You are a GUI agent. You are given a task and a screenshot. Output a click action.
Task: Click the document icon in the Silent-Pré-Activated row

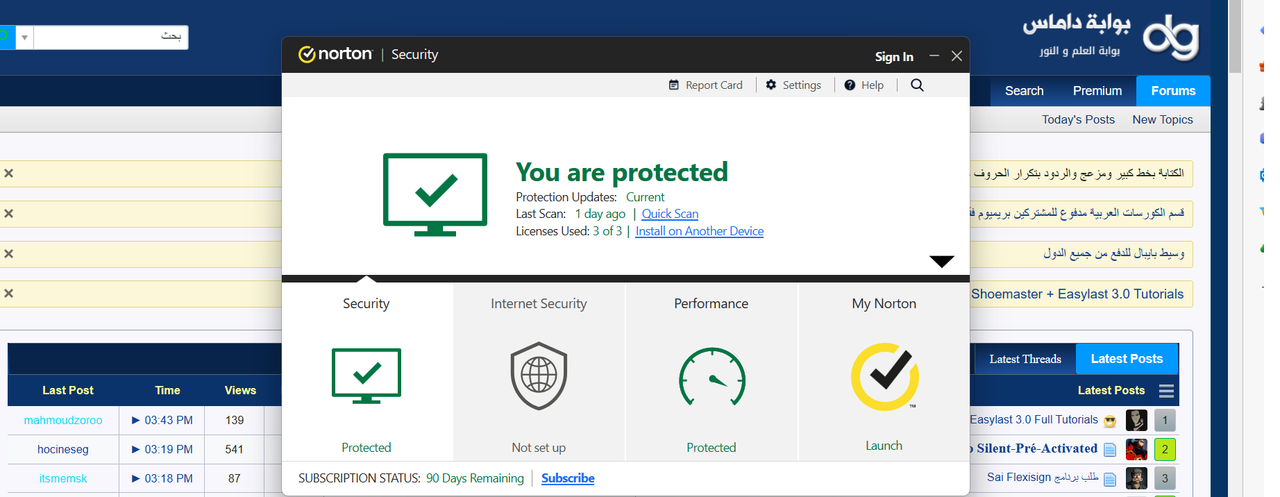(x=1110, y=449)
